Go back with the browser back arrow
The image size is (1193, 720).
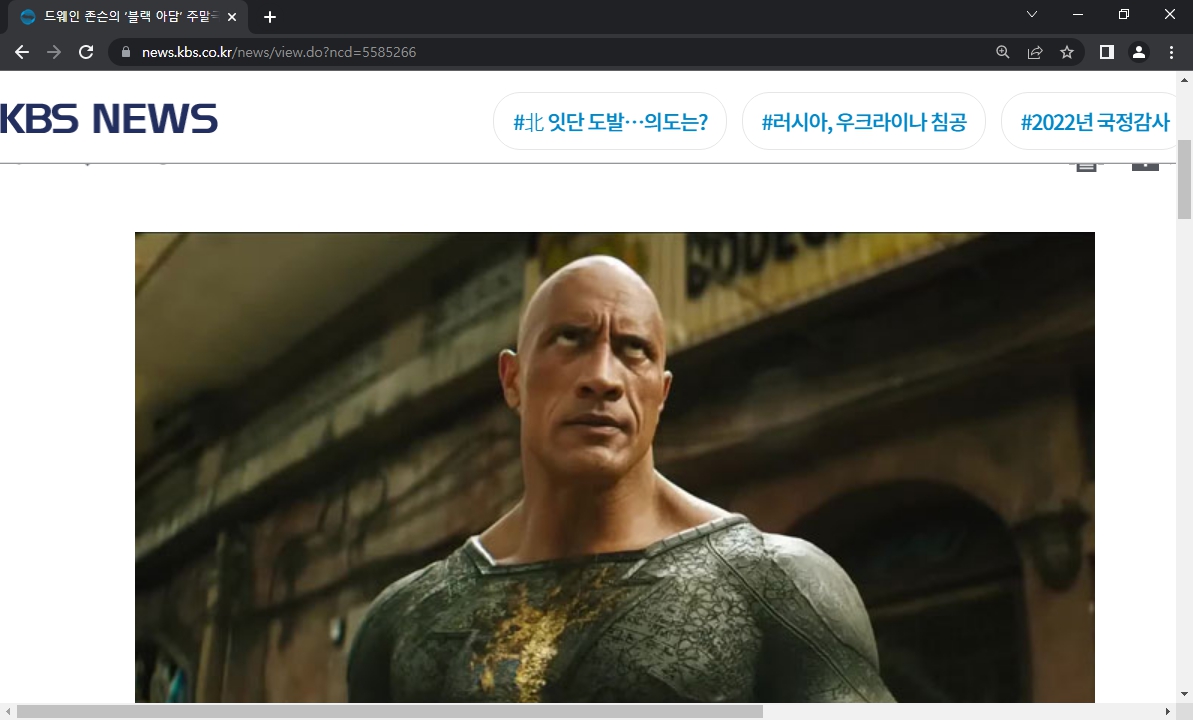22,52
